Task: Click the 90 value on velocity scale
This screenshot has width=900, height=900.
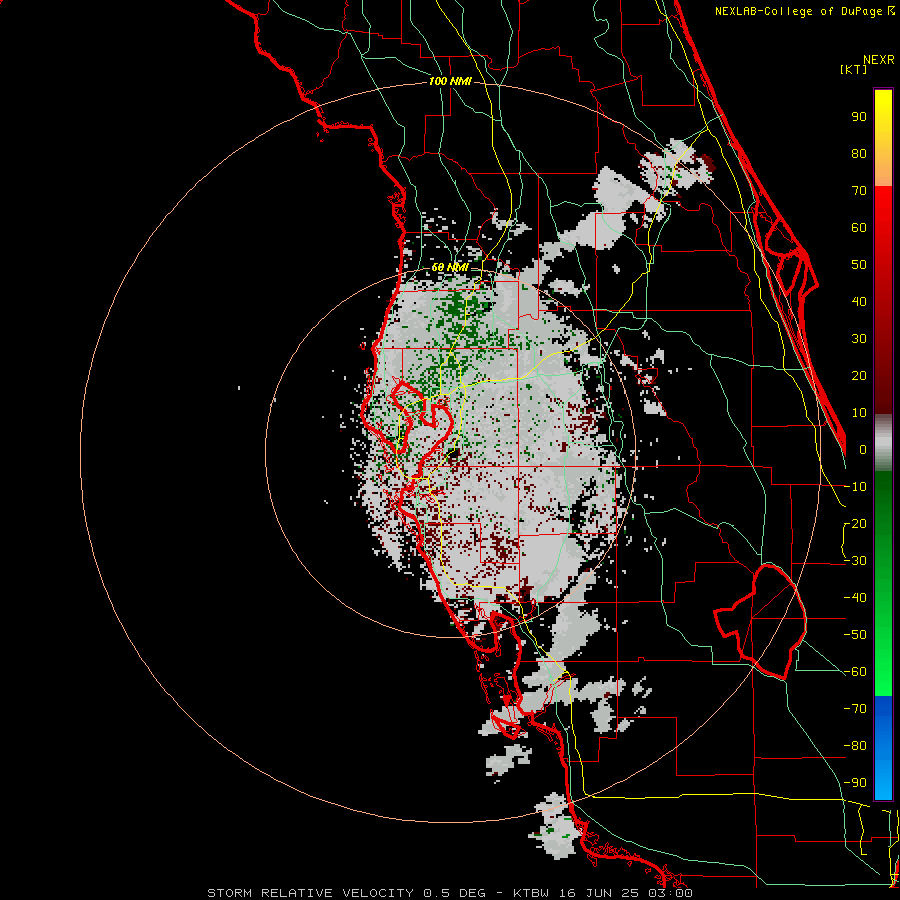Action: coord(859,117)
